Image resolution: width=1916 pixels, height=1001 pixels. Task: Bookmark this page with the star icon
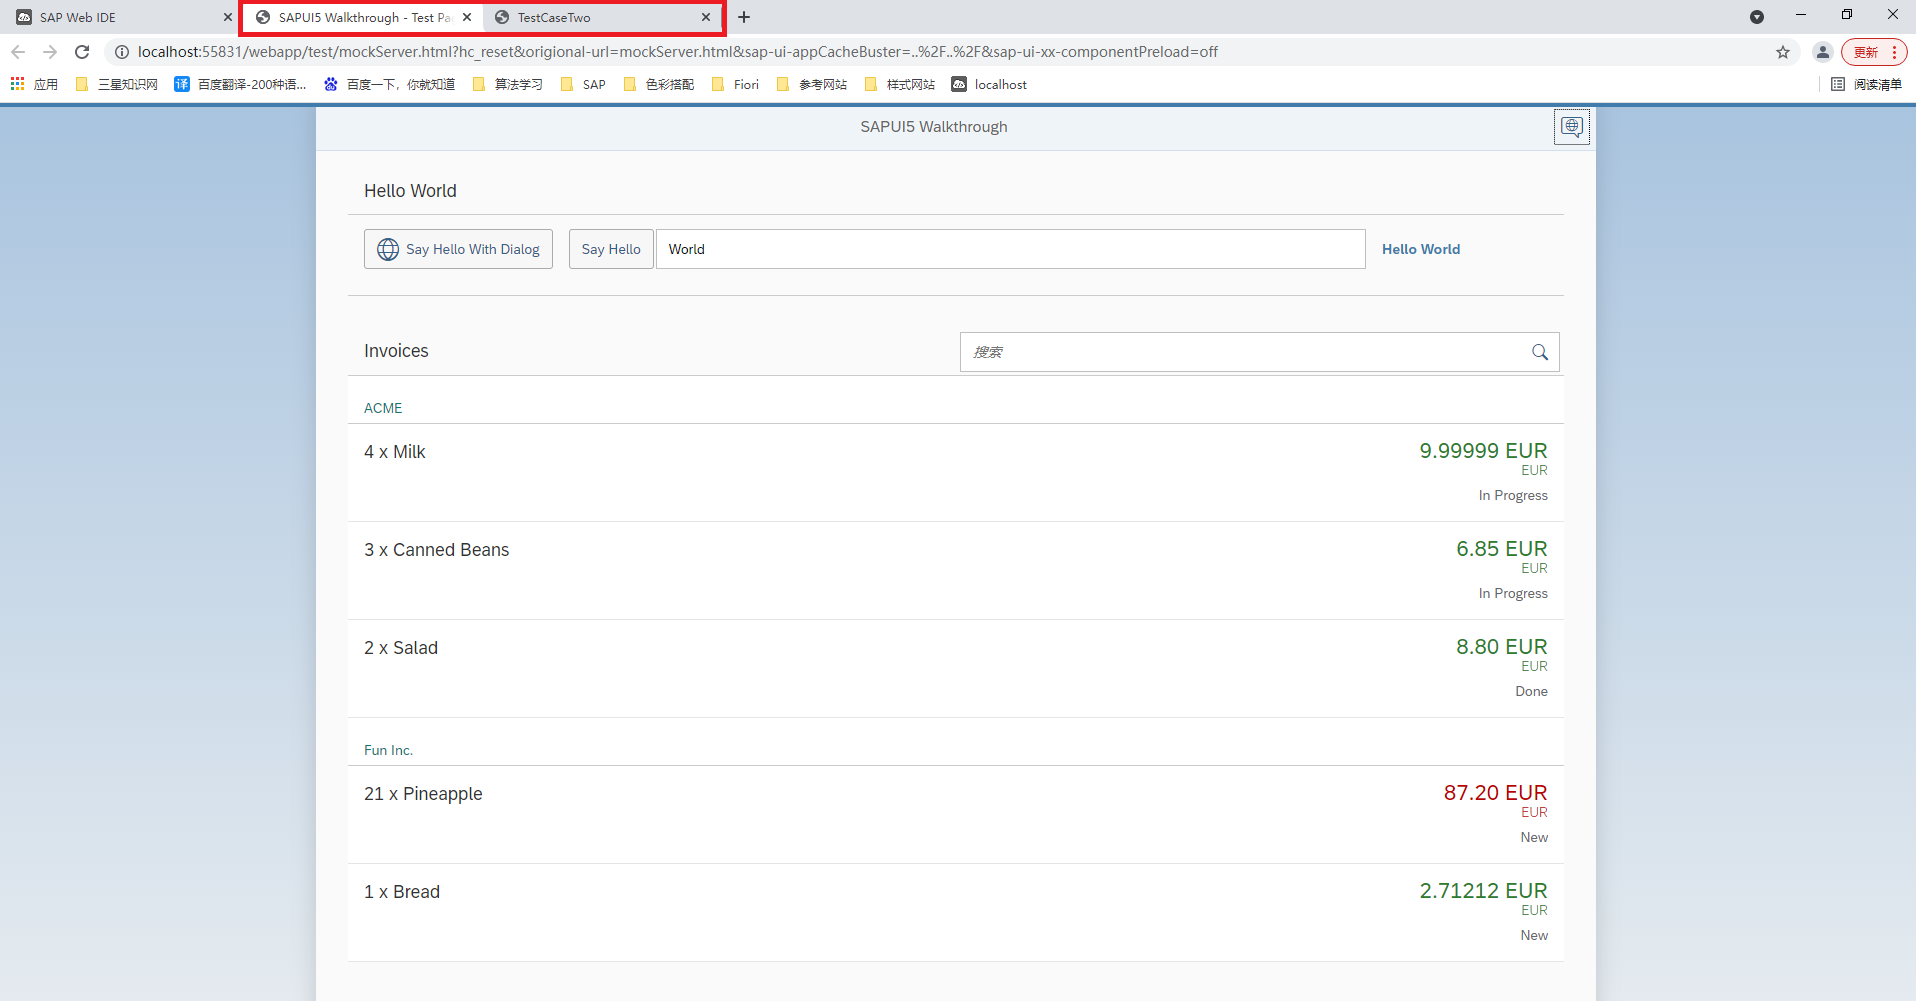1783,52
